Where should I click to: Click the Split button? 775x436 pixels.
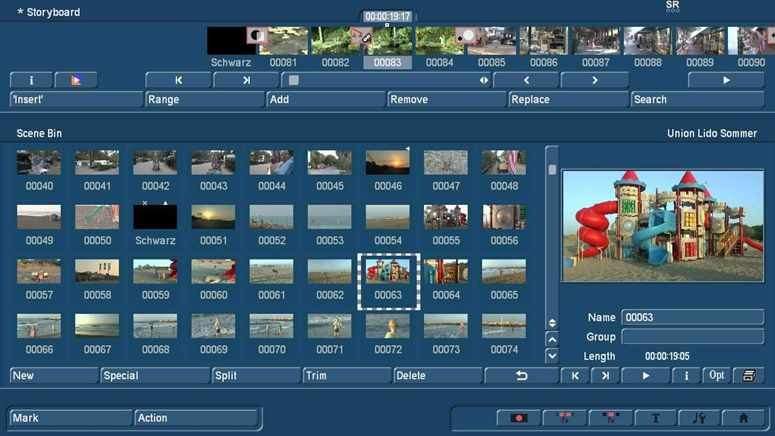coord(255,376)
